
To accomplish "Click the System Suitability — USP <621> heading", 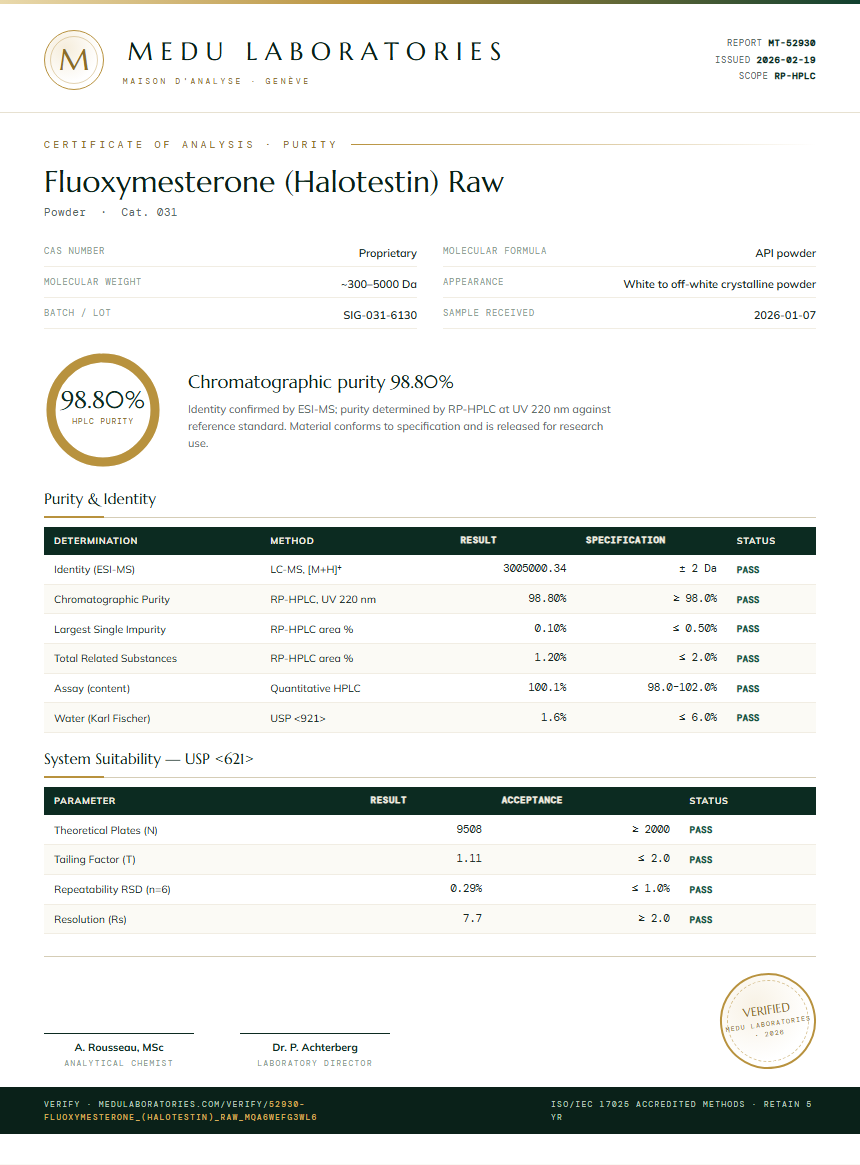I will [149, 759].
